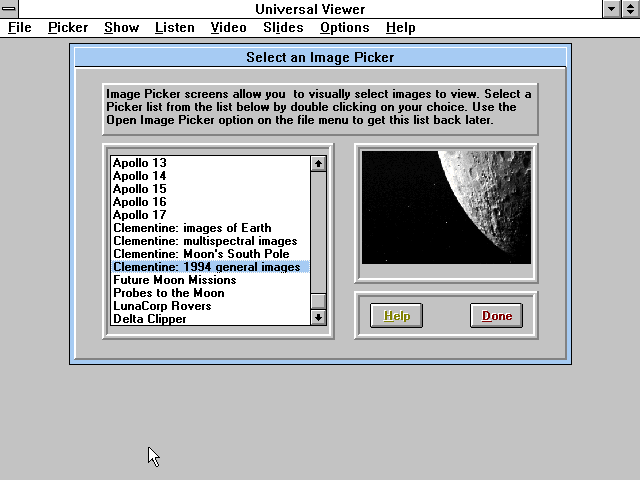
Task: Click the maximize arrow in title bar
Action: pos(630,9)
